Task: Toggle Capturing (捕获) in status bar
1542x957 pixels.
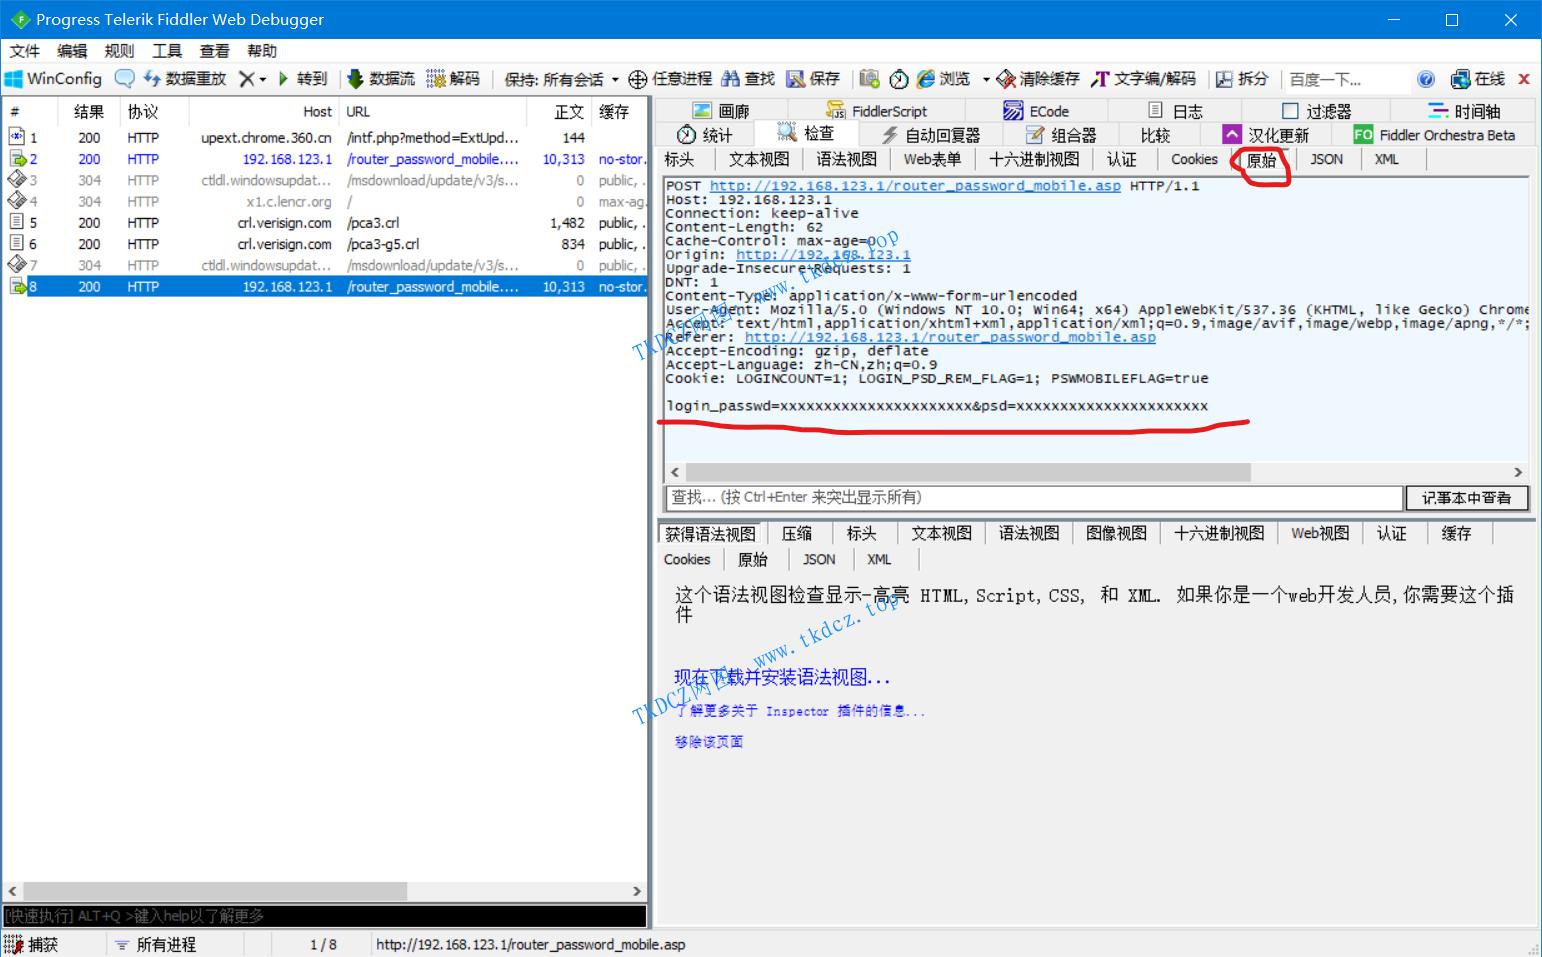Action: point(31,944)
